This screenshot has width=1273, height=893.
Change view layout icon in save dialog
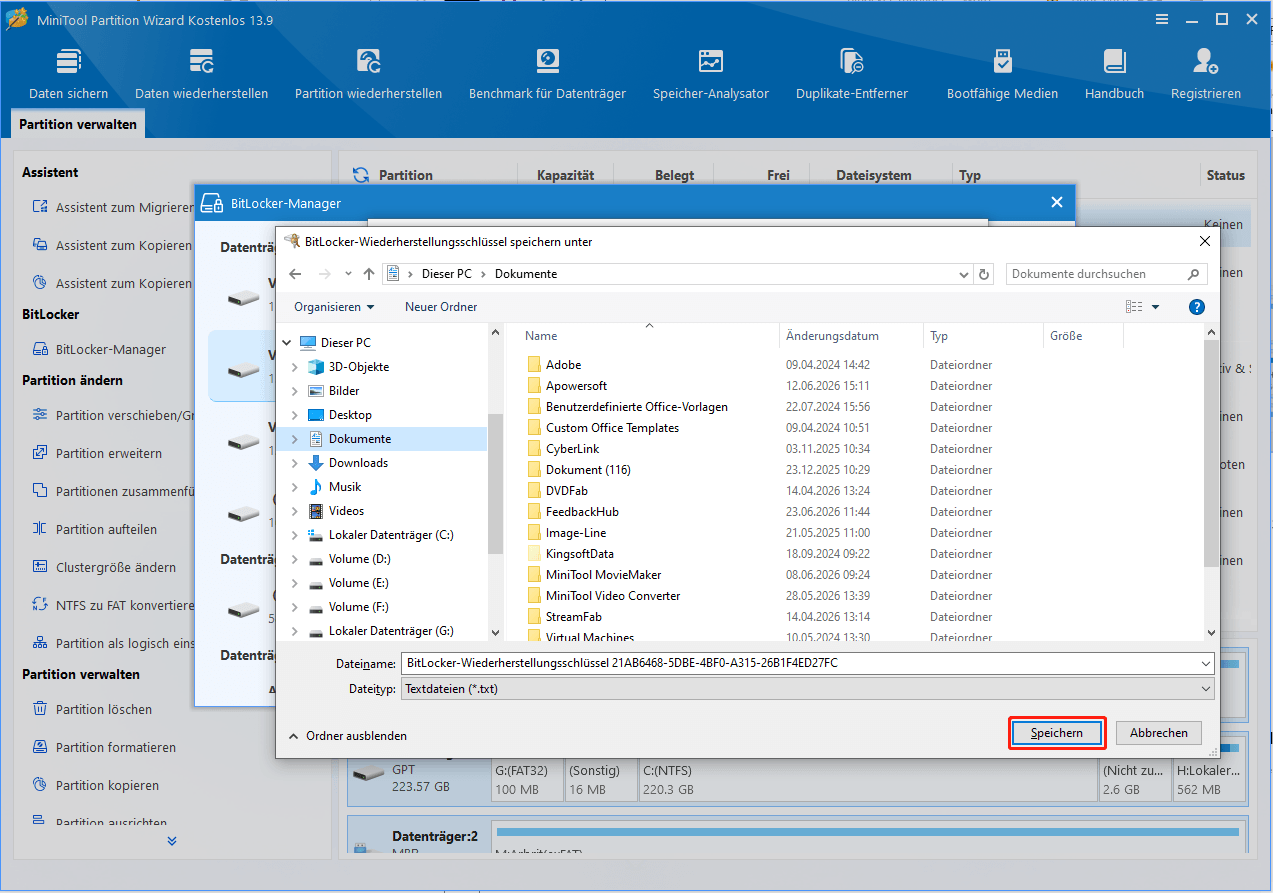[1134, 307]
